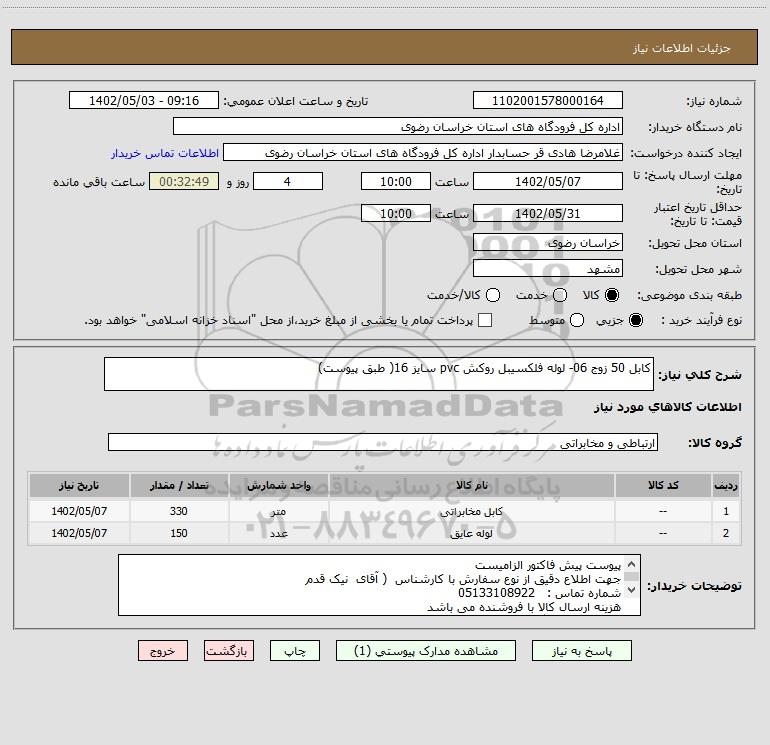This screenshot has height=745, width=770.
Task: Click the ردیف column header
Action: (x=726, y=485)
